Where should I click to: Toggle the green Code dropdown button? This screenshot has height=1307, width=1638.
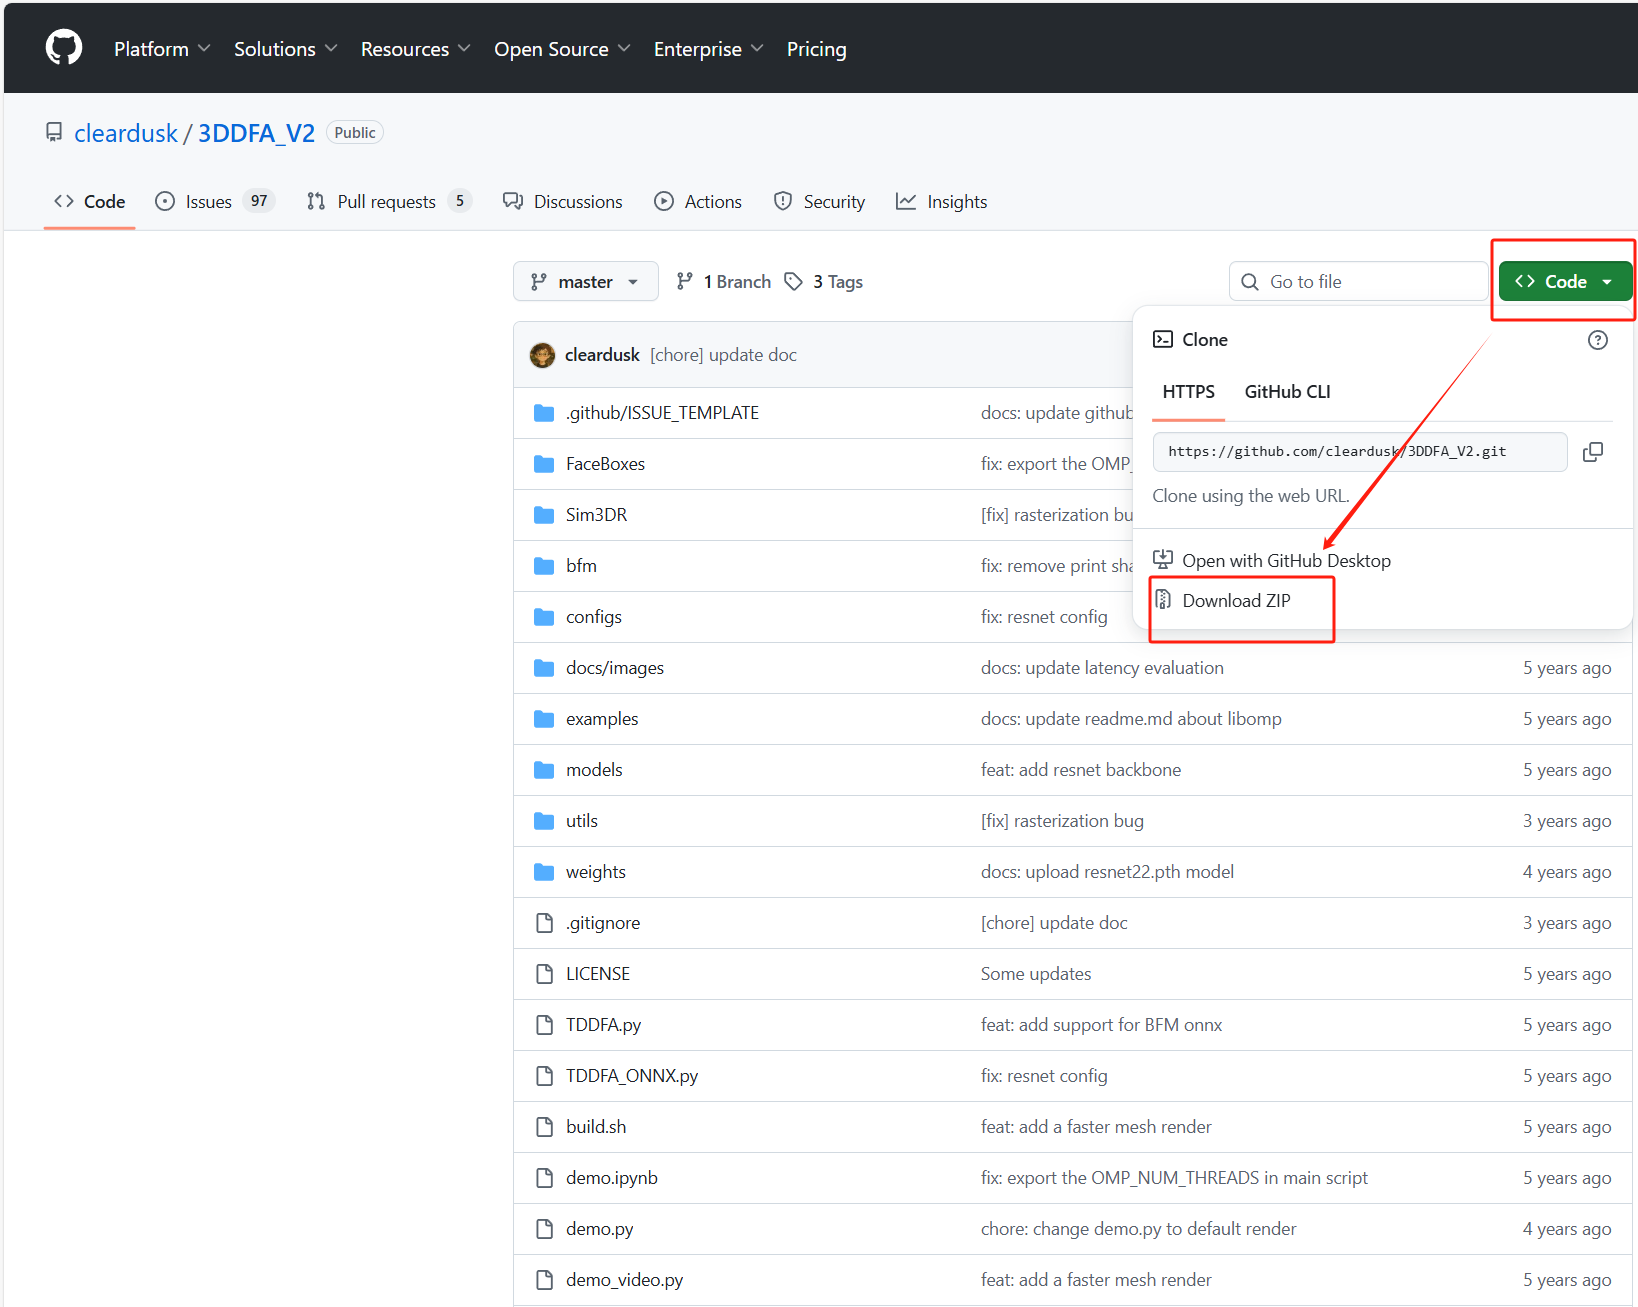tap(1565, 282)
